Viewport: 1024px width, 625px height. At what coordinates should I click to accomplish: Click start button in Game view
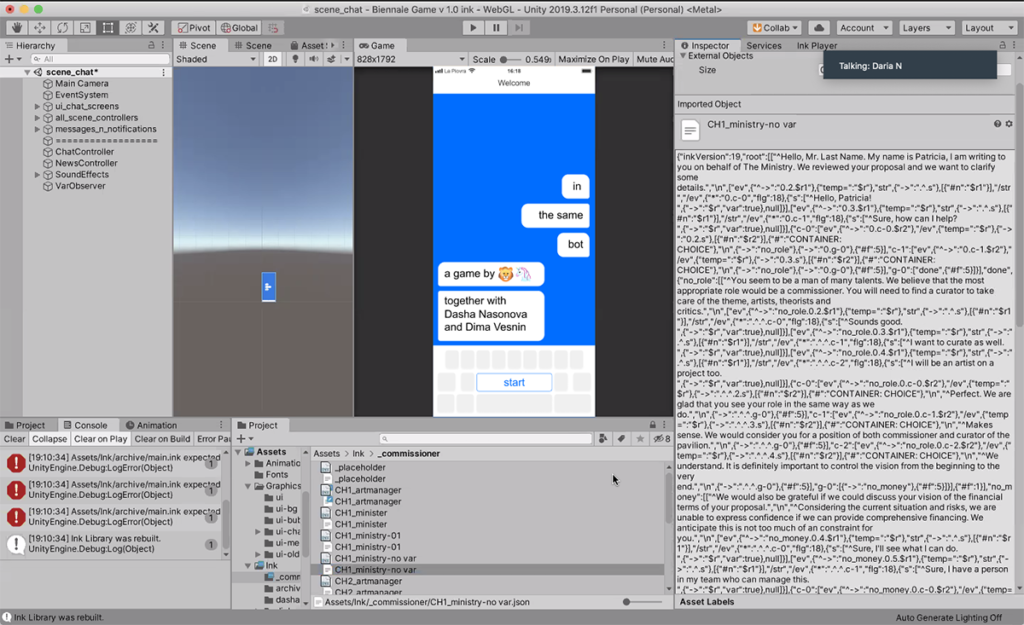(514, 382)
